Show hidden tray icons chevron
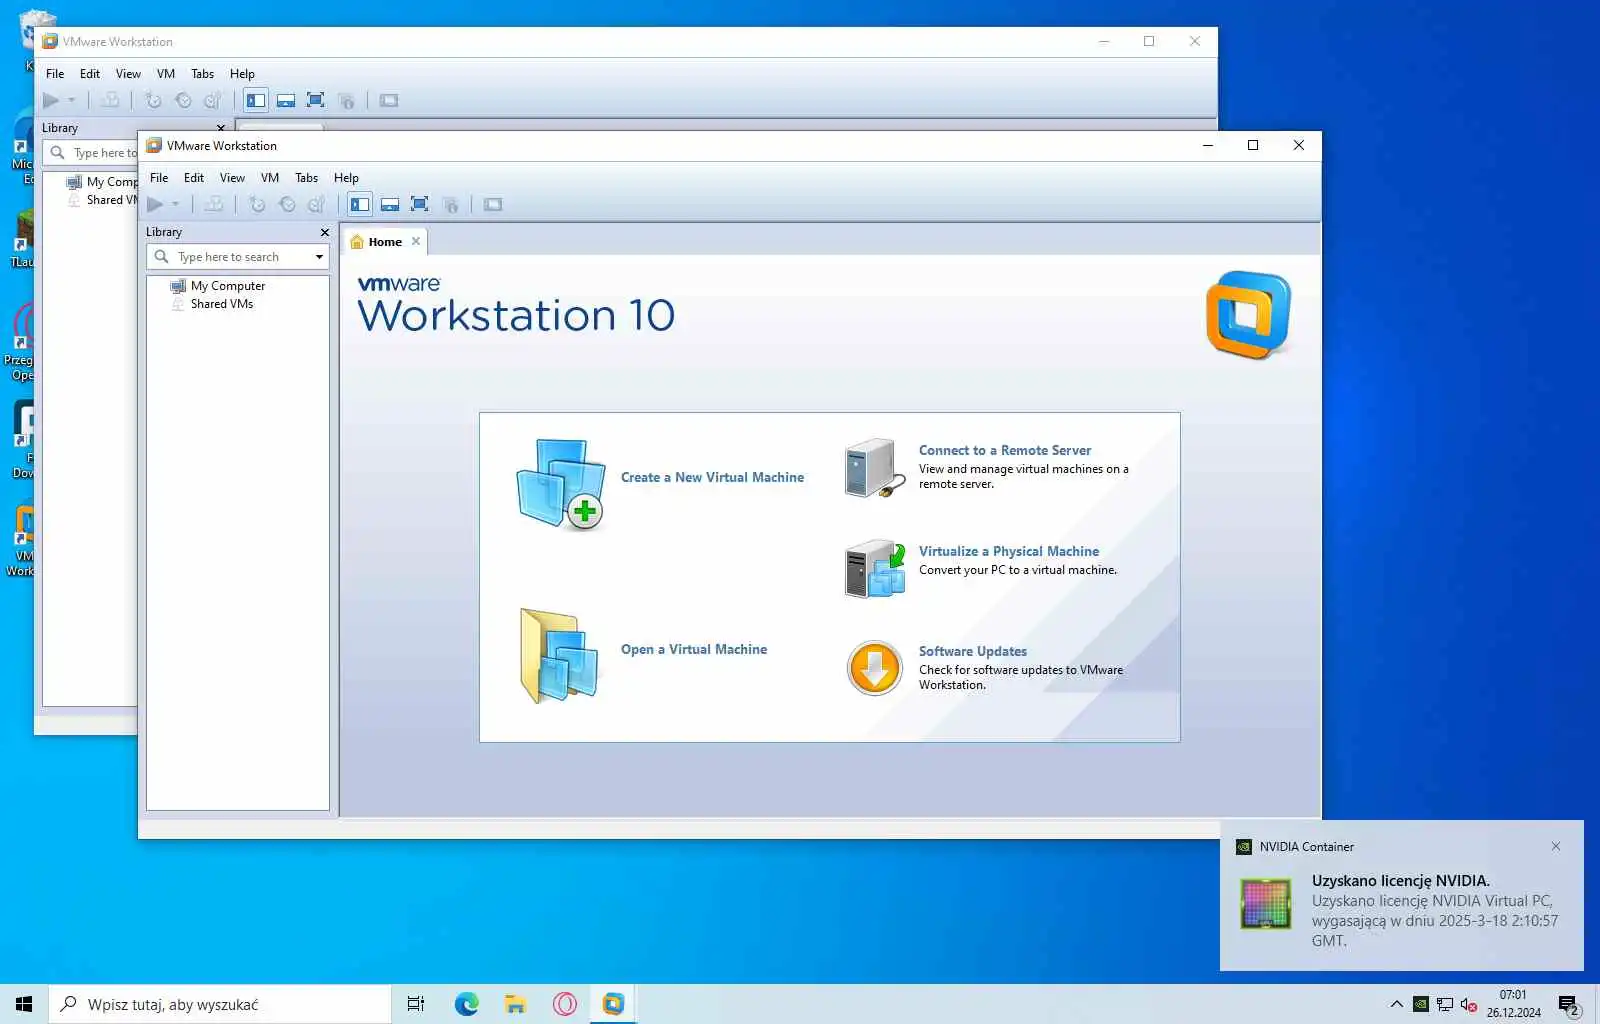The height and width of the screenshot is (1024, 1600). (1396, 1004)
